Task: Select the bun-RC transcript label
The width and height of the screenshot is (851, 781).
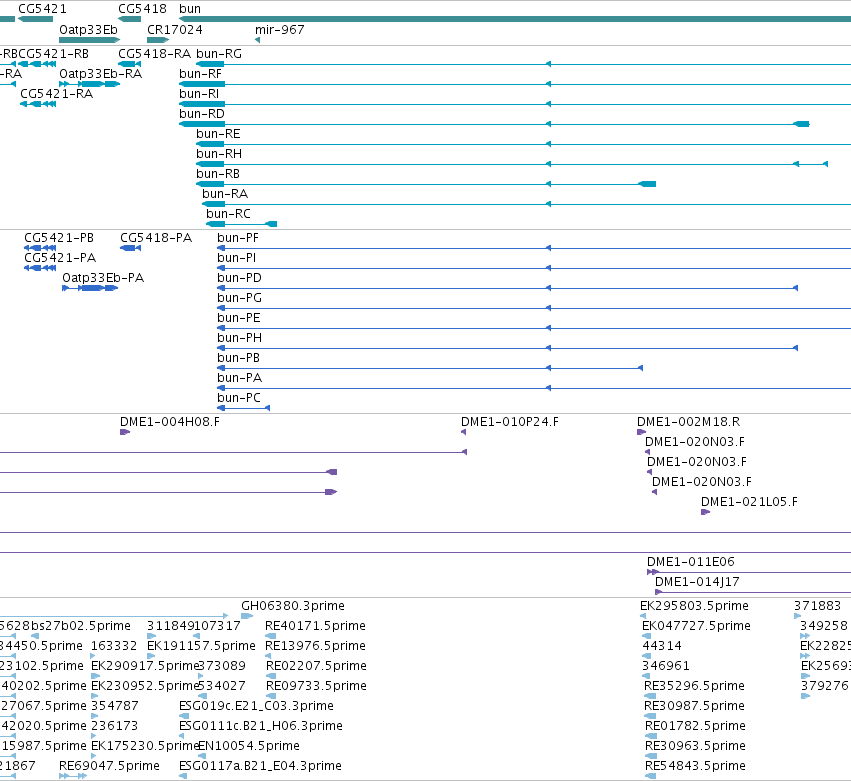Action: click(228, 214)
